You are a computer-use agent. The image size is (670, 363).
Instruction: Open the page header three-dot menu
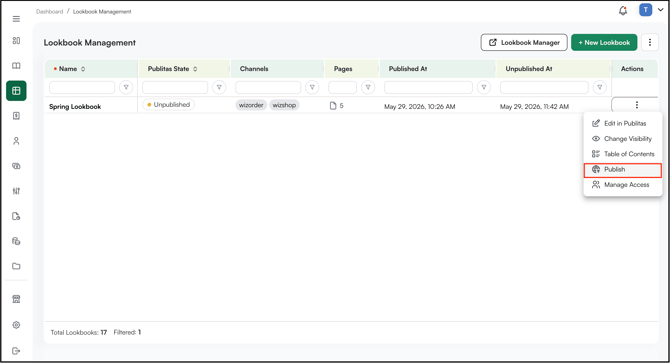point(649,42)
